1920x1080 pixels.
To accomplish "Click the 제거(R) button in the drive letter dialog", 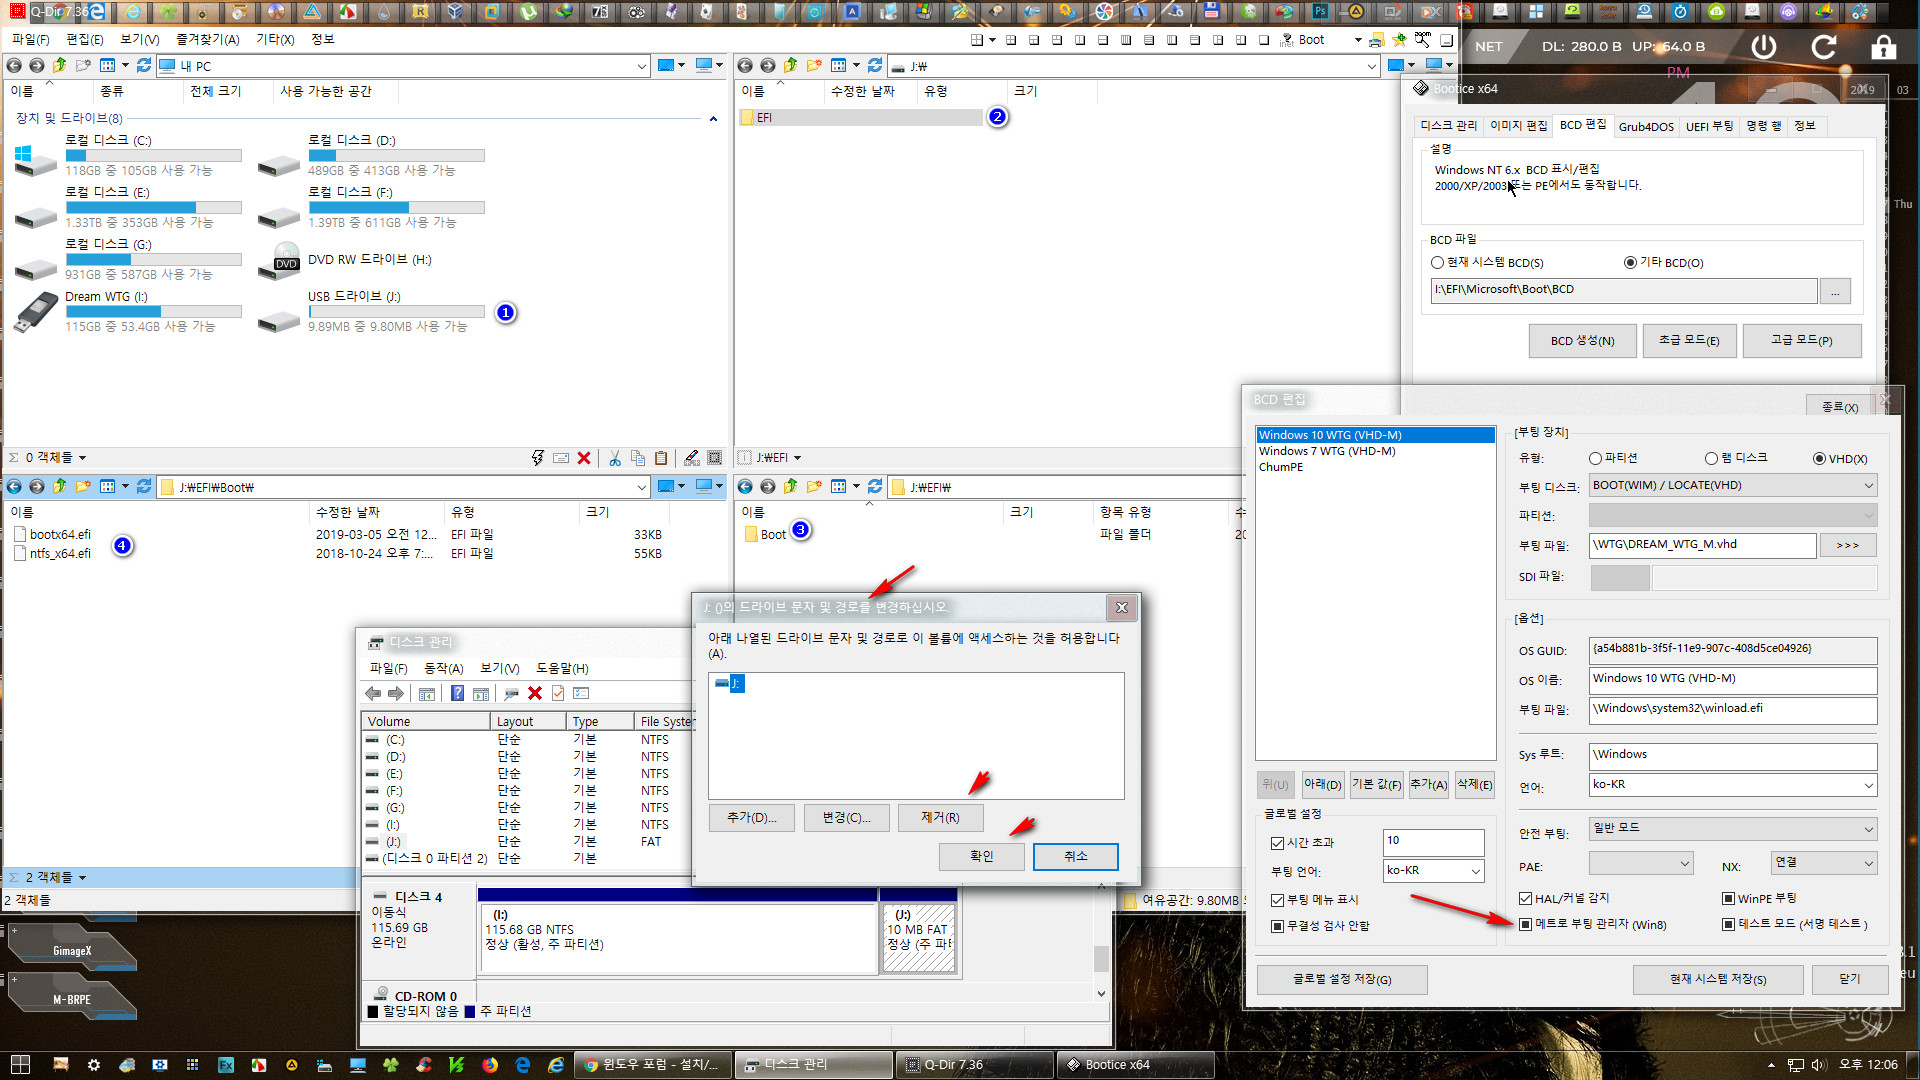I will pyautogui.click(x=940, y=818).
